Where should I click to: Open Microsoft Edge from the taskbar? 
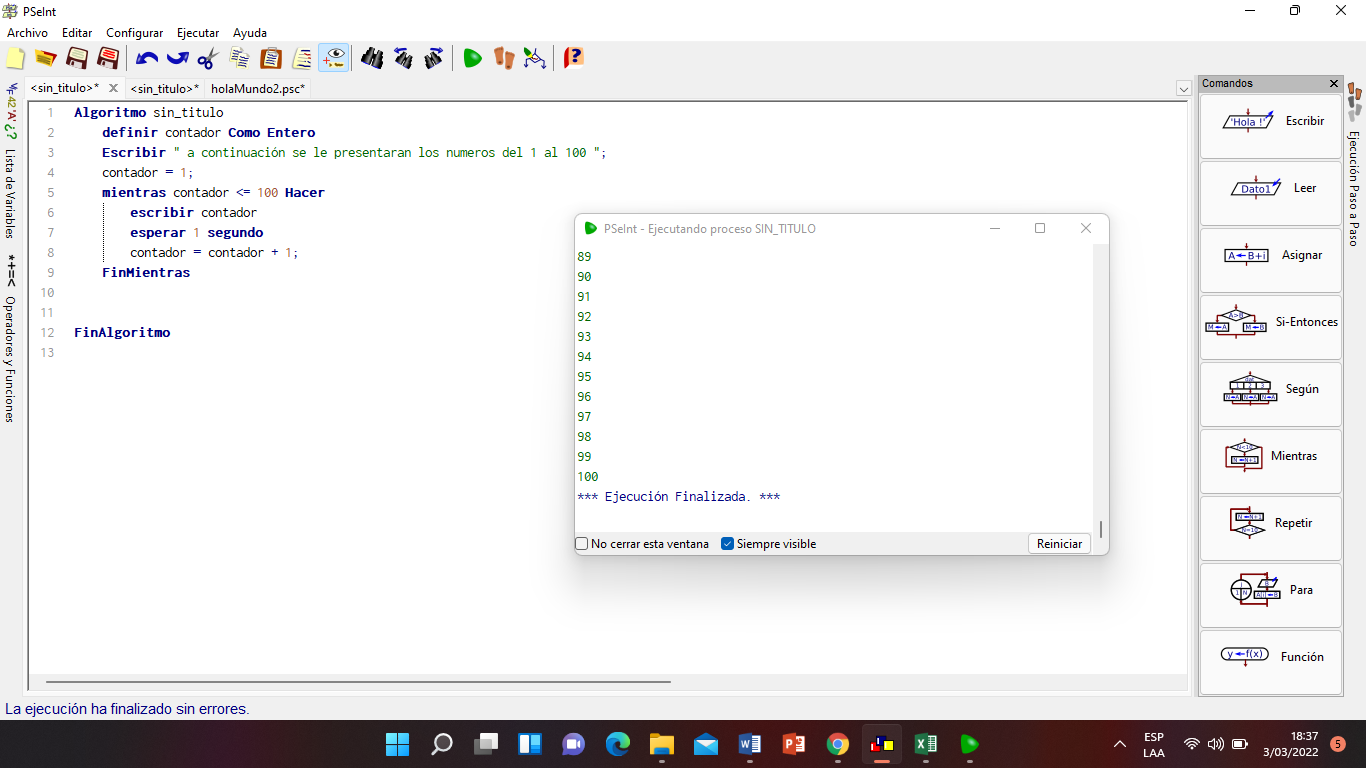pyautogui.click(x=618, y=744)
